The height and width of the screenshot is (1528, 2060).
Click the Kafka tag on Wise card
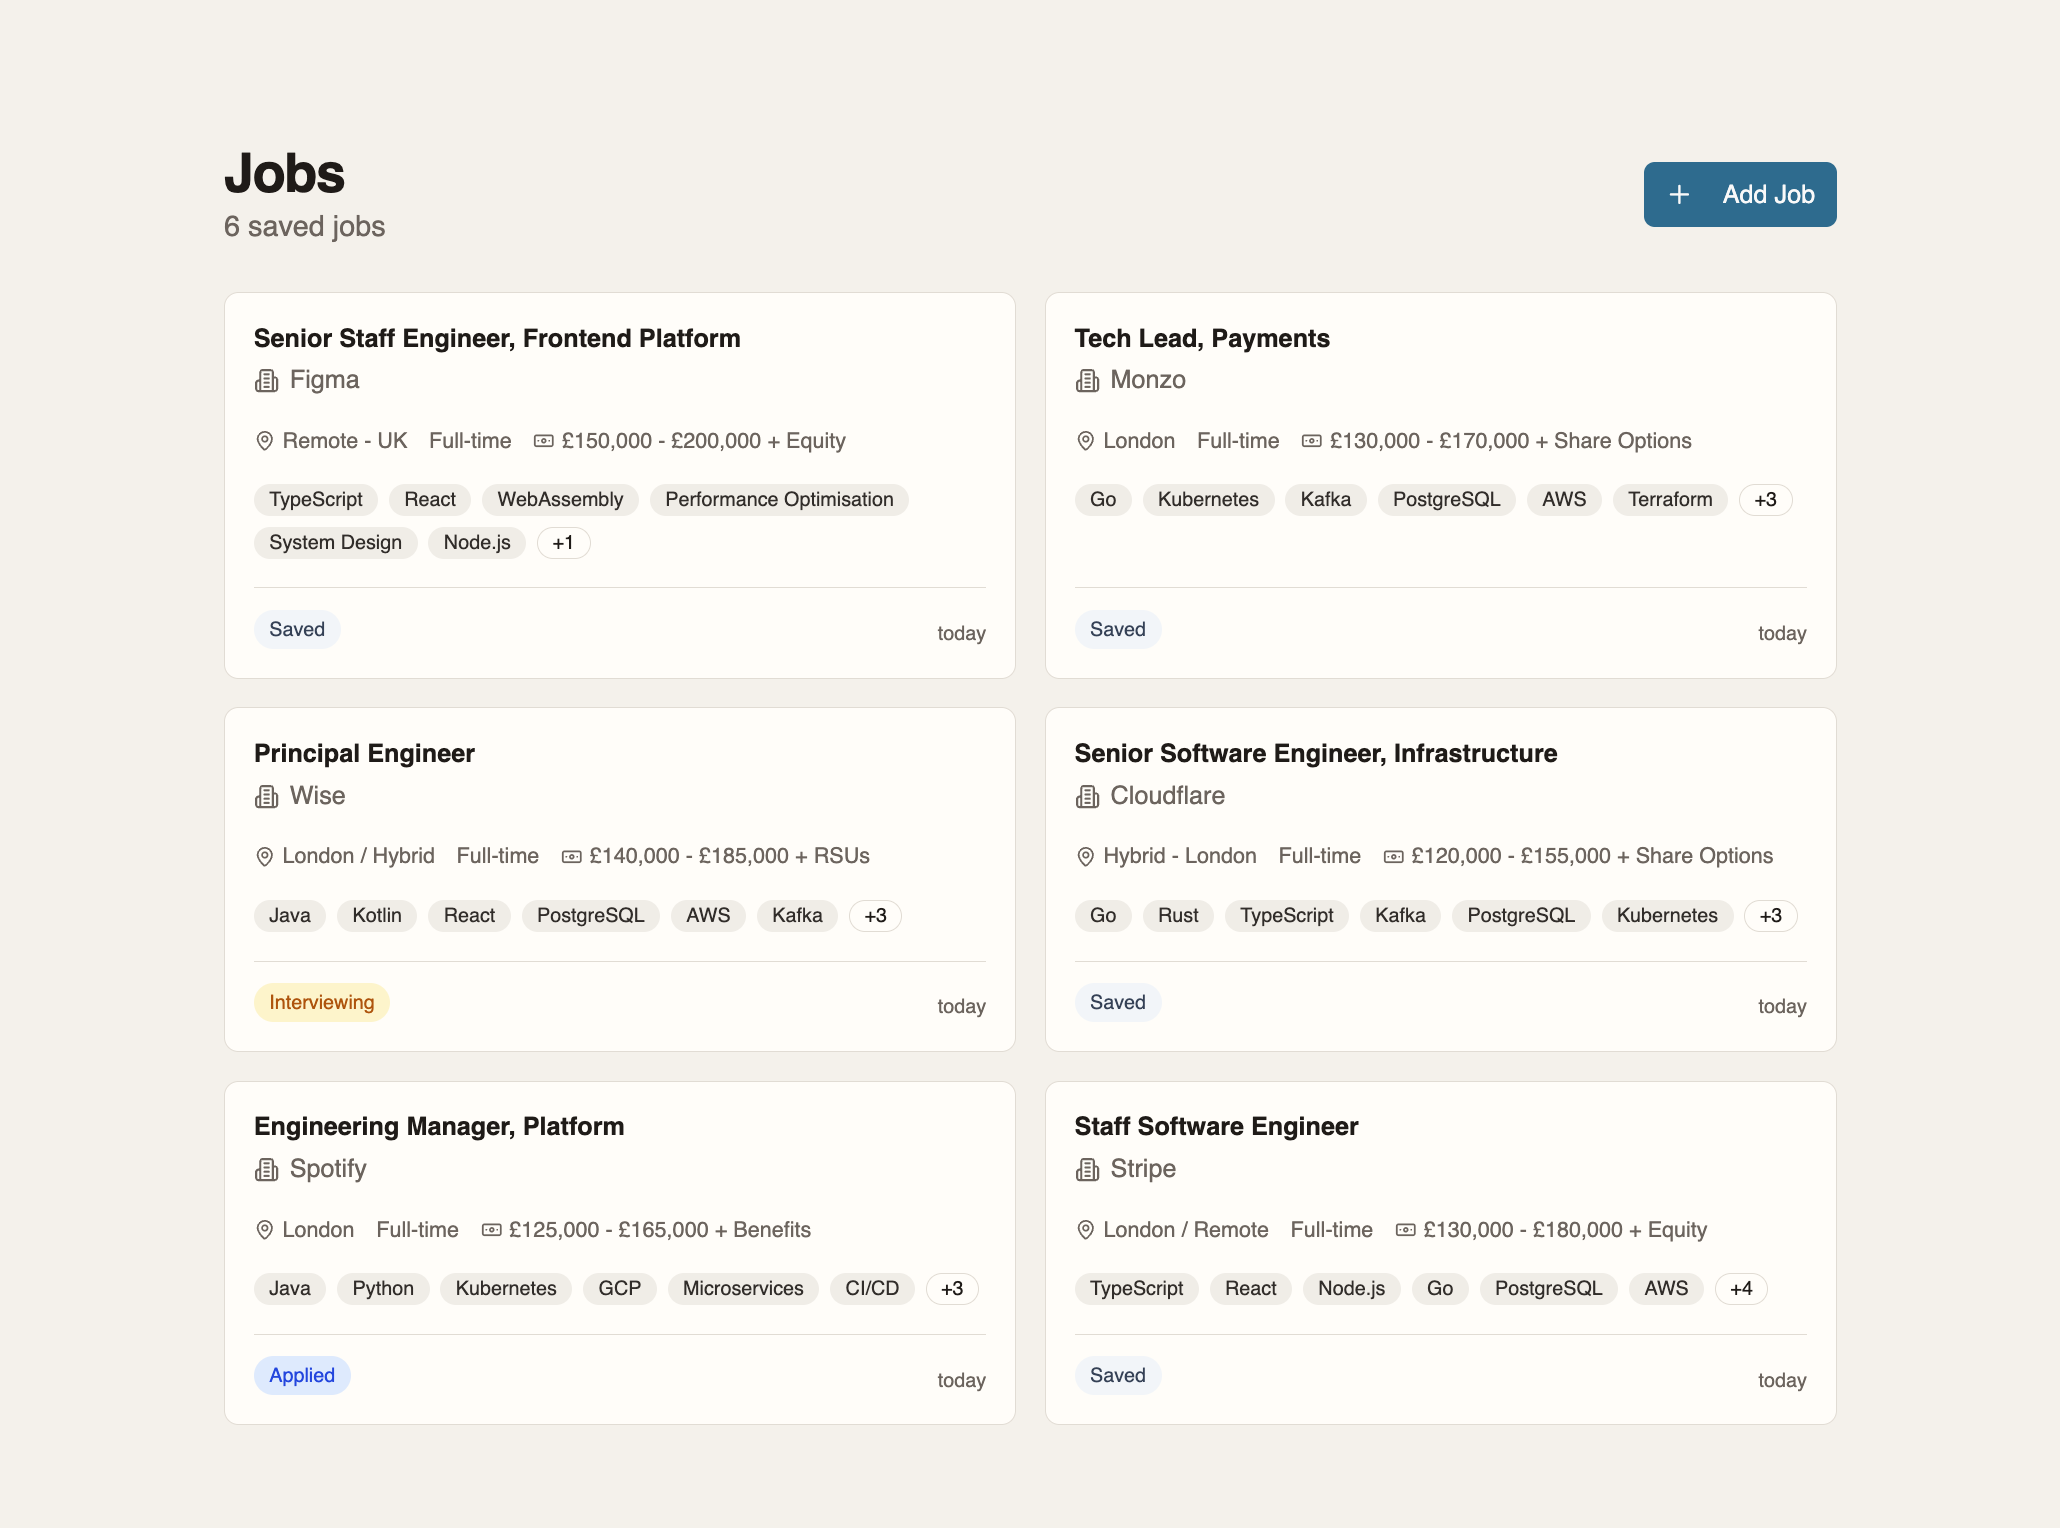797,916
